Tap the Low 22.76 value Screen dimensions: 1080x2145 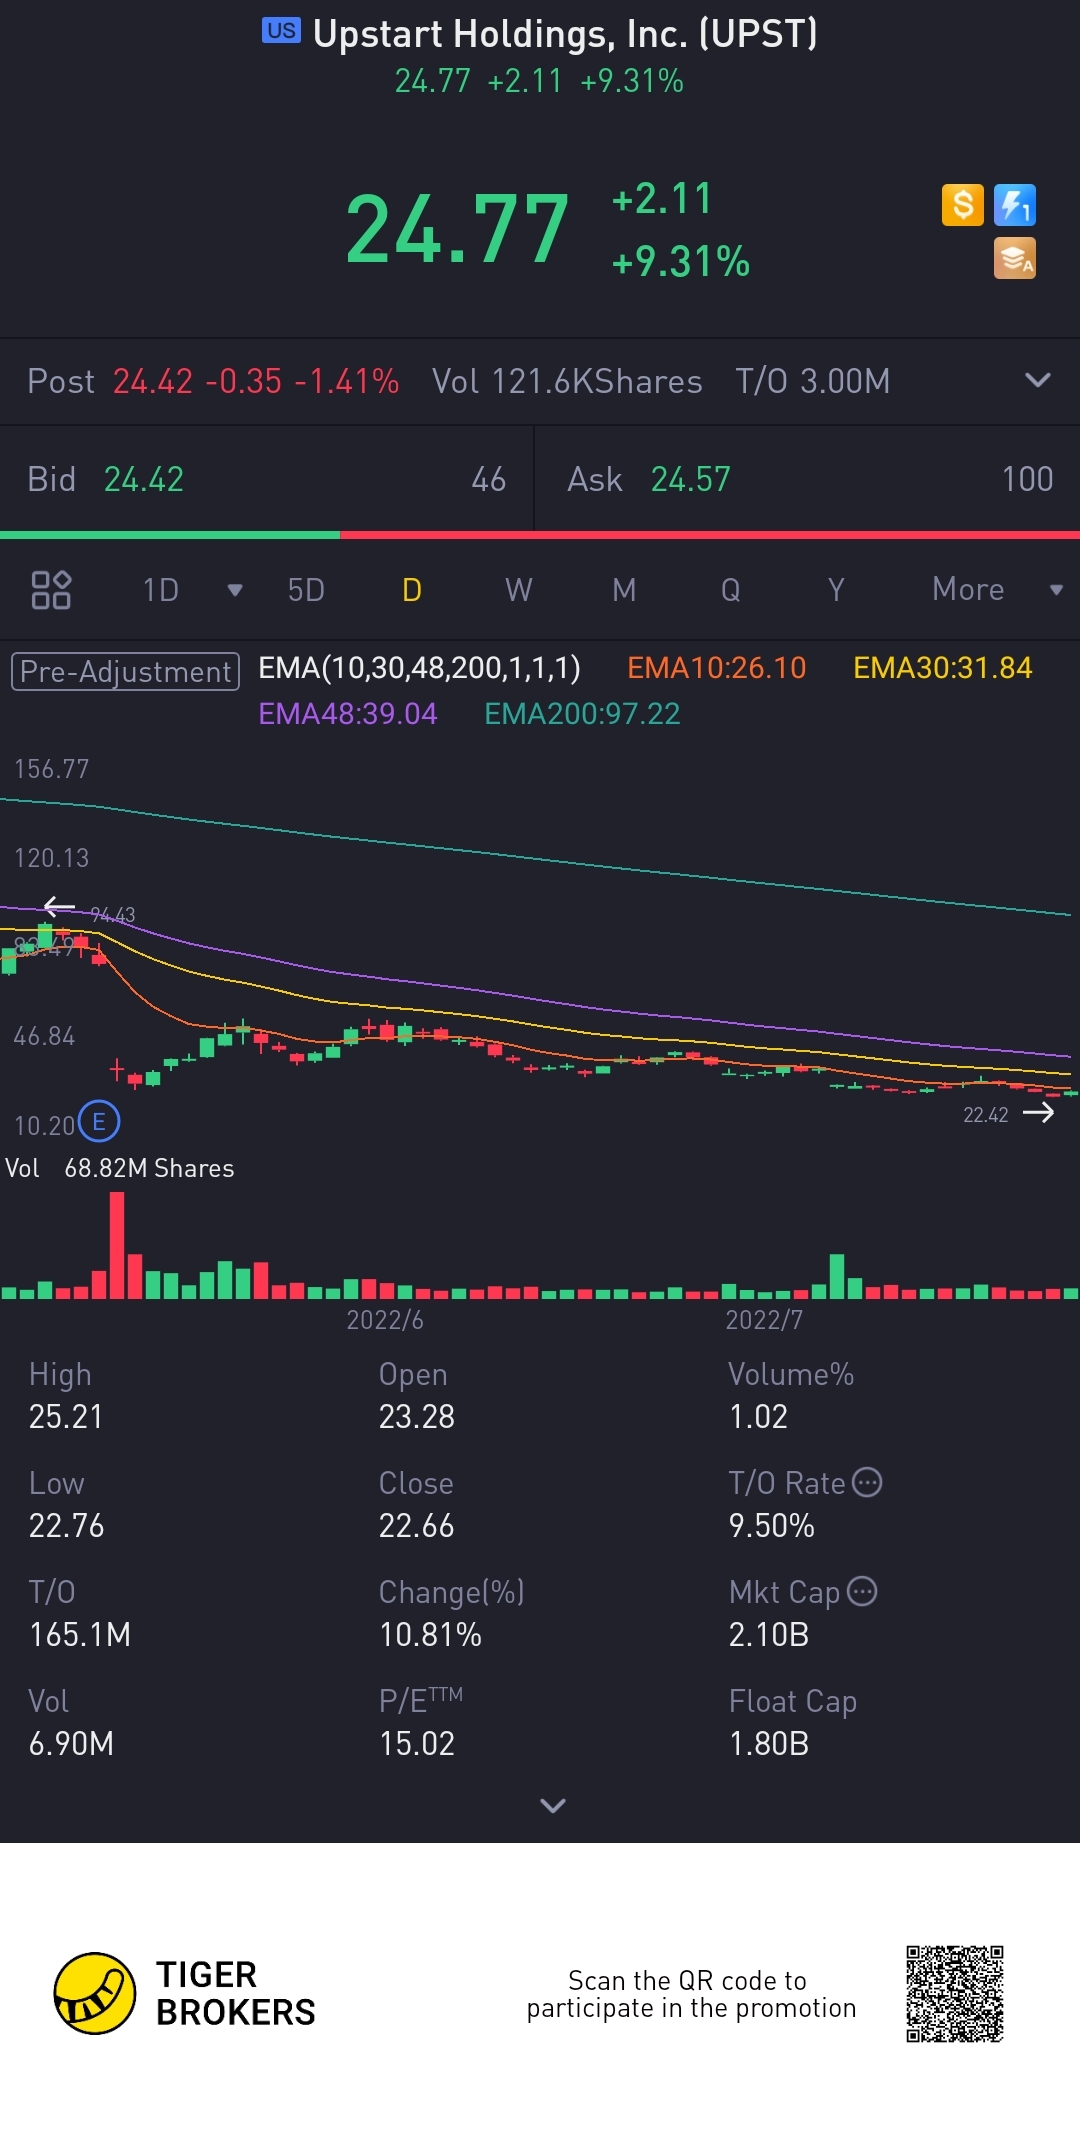(x=66, y=1525)
